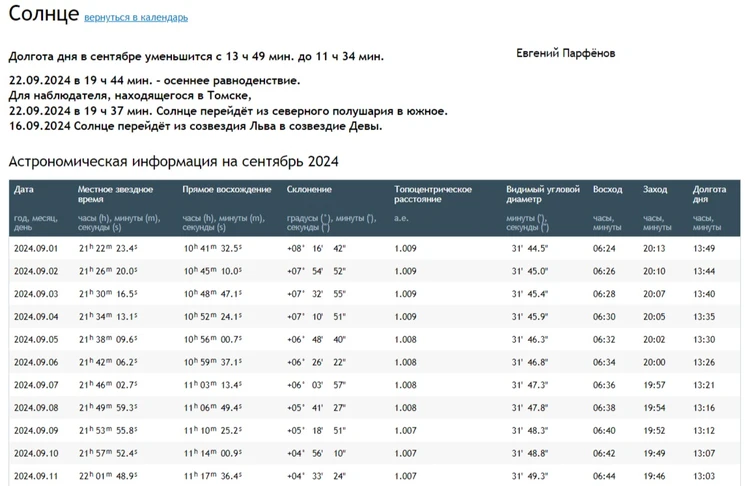Image resolution: width=750 pixels, height=486 pixels.
Task: Click the 'вернуться в календарь' link
Action: click(x=136, y=18)
